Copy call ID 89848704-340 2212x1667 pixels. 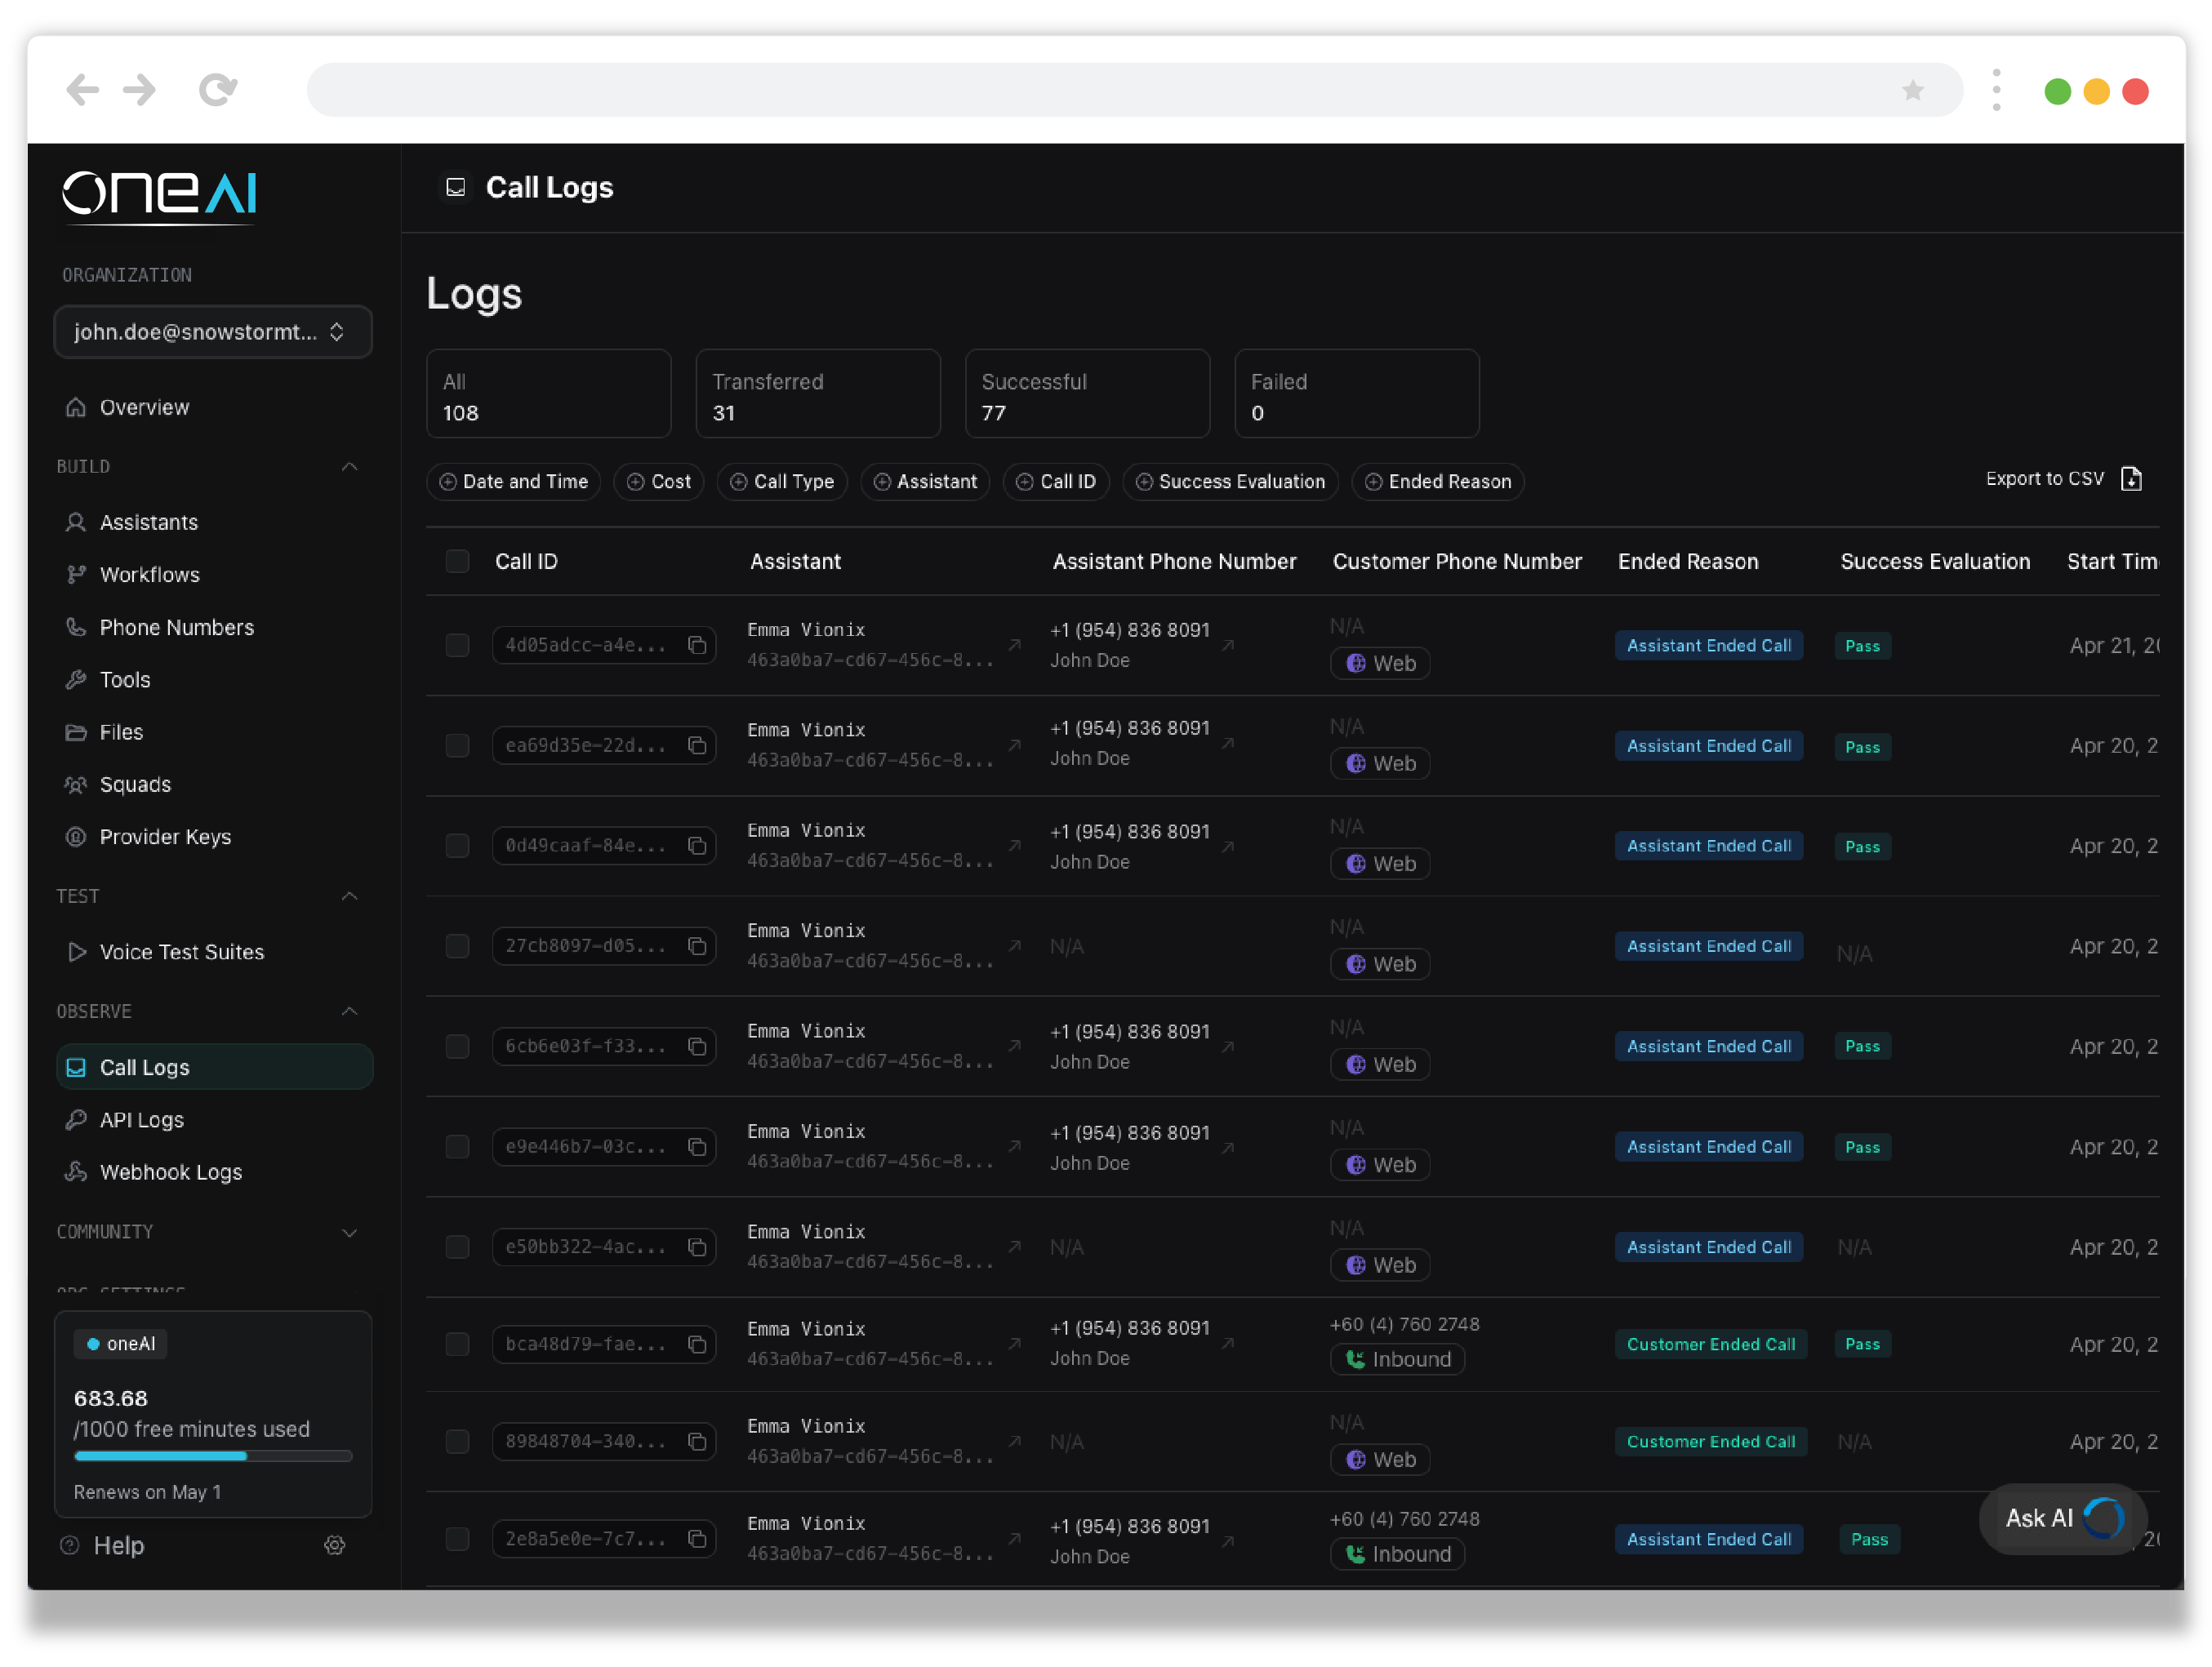pos(697,1441)
